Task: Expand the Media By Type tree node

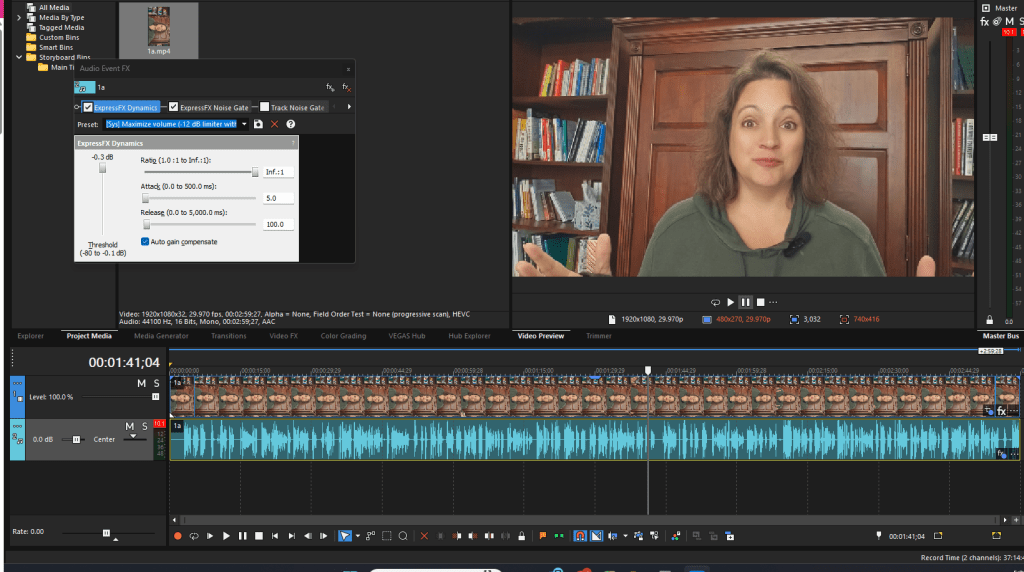Action: click(x=19, y=17)
